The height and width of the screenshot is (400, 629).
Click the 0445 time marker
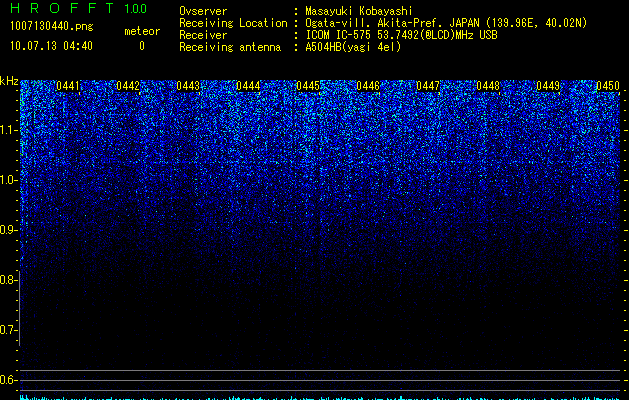[x=308, y=86]
